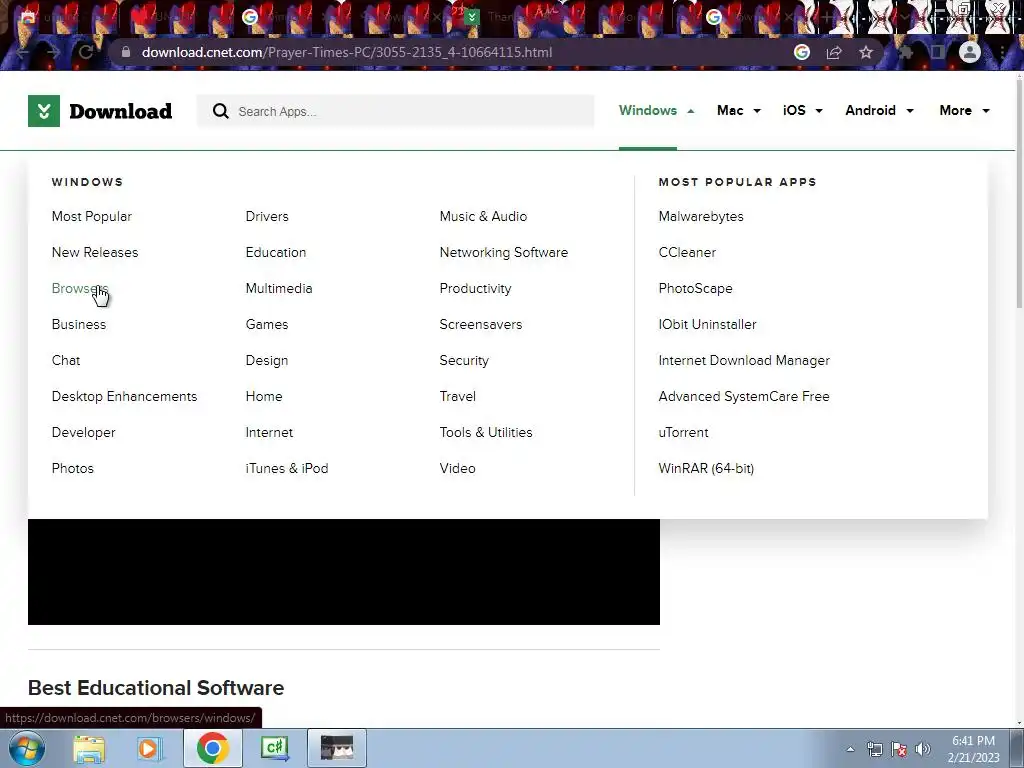This screenshot has width=1024, height=768.
Task: Open the Productivity category
Action: click(475, 288)
